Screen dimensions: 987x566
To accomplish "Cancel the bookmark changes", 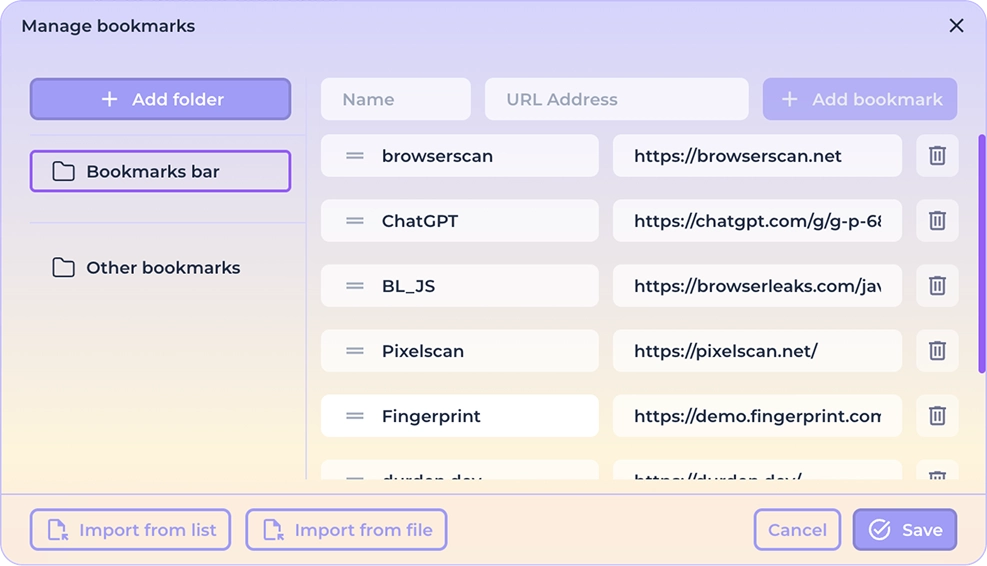I will pos(798,529).
